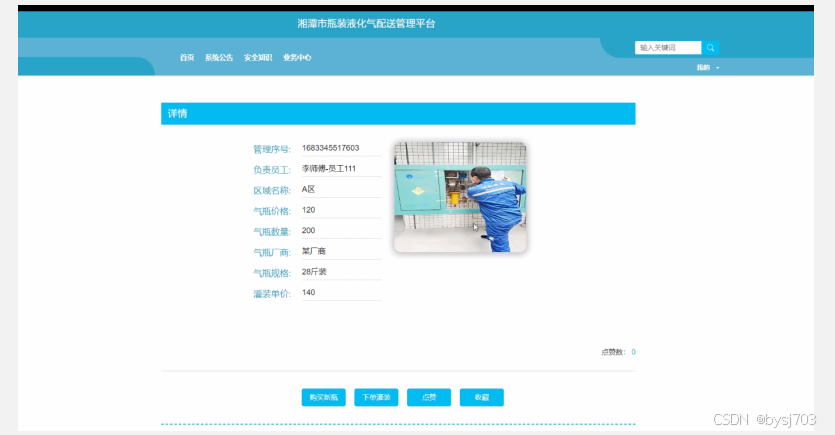
Task: Click the 负责员工 field label
Action: point(272,170)
